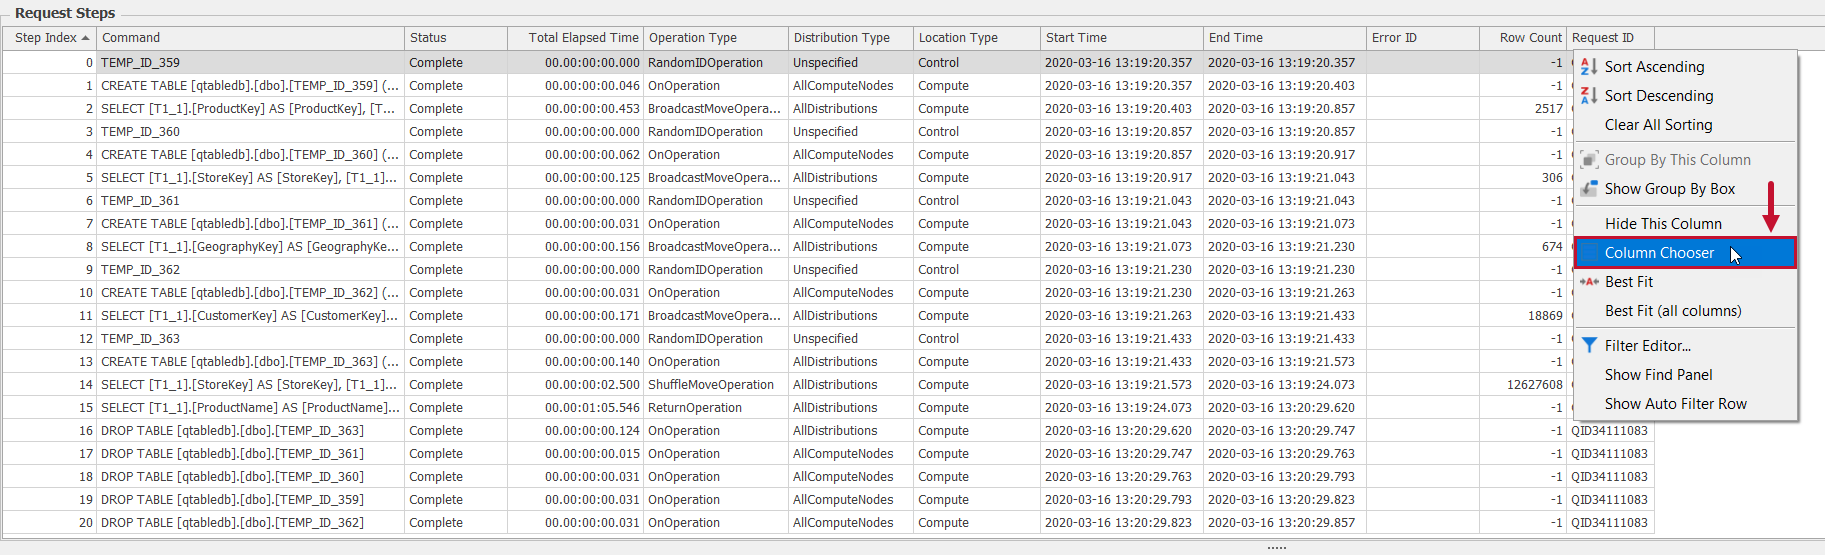The width and height of the screenshot is (1825, 555).
Task: Click the elapsed time 00.00:01:05.546 cell
Action: [573, 408]
